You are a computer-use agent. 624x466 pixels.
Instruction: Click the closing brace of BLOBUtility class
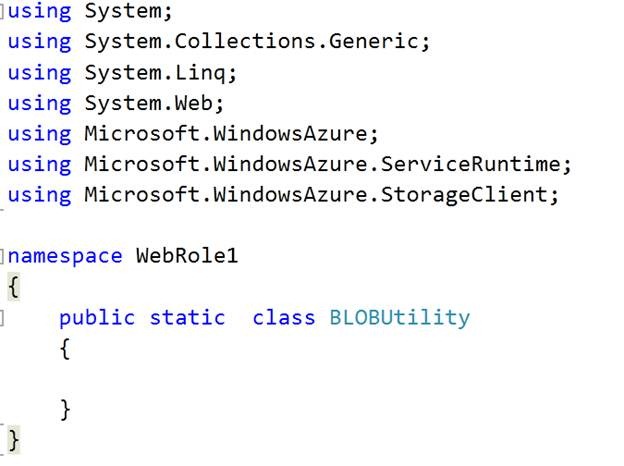(65, 409)
